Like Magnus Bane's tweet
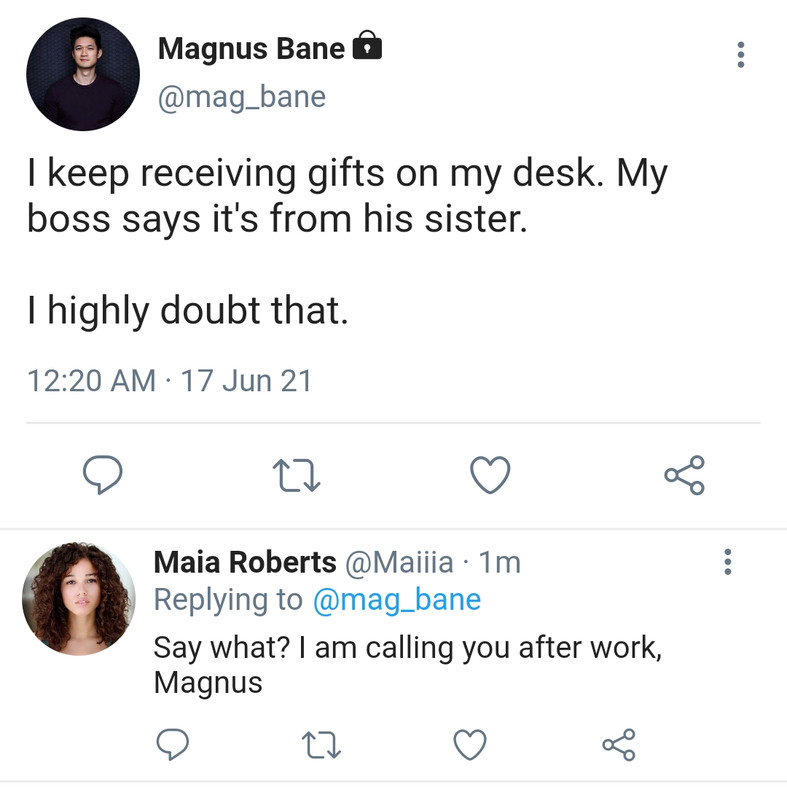The height and width of the screenshot is (800, 787). coord(490,475)
